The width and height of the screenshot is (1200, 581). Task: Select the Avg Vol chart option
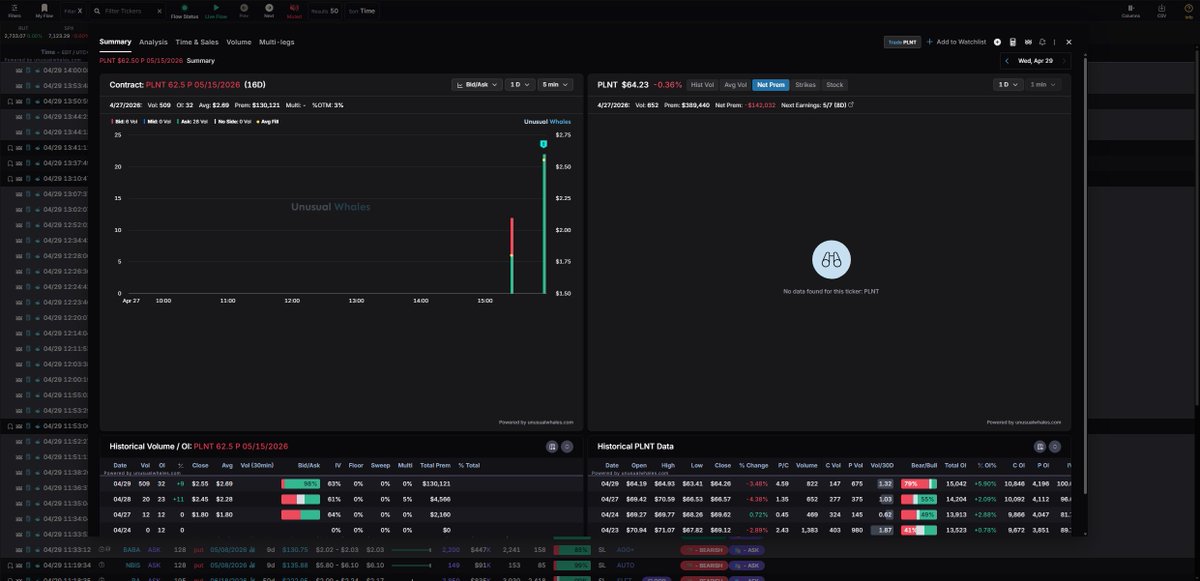point(736,85)
